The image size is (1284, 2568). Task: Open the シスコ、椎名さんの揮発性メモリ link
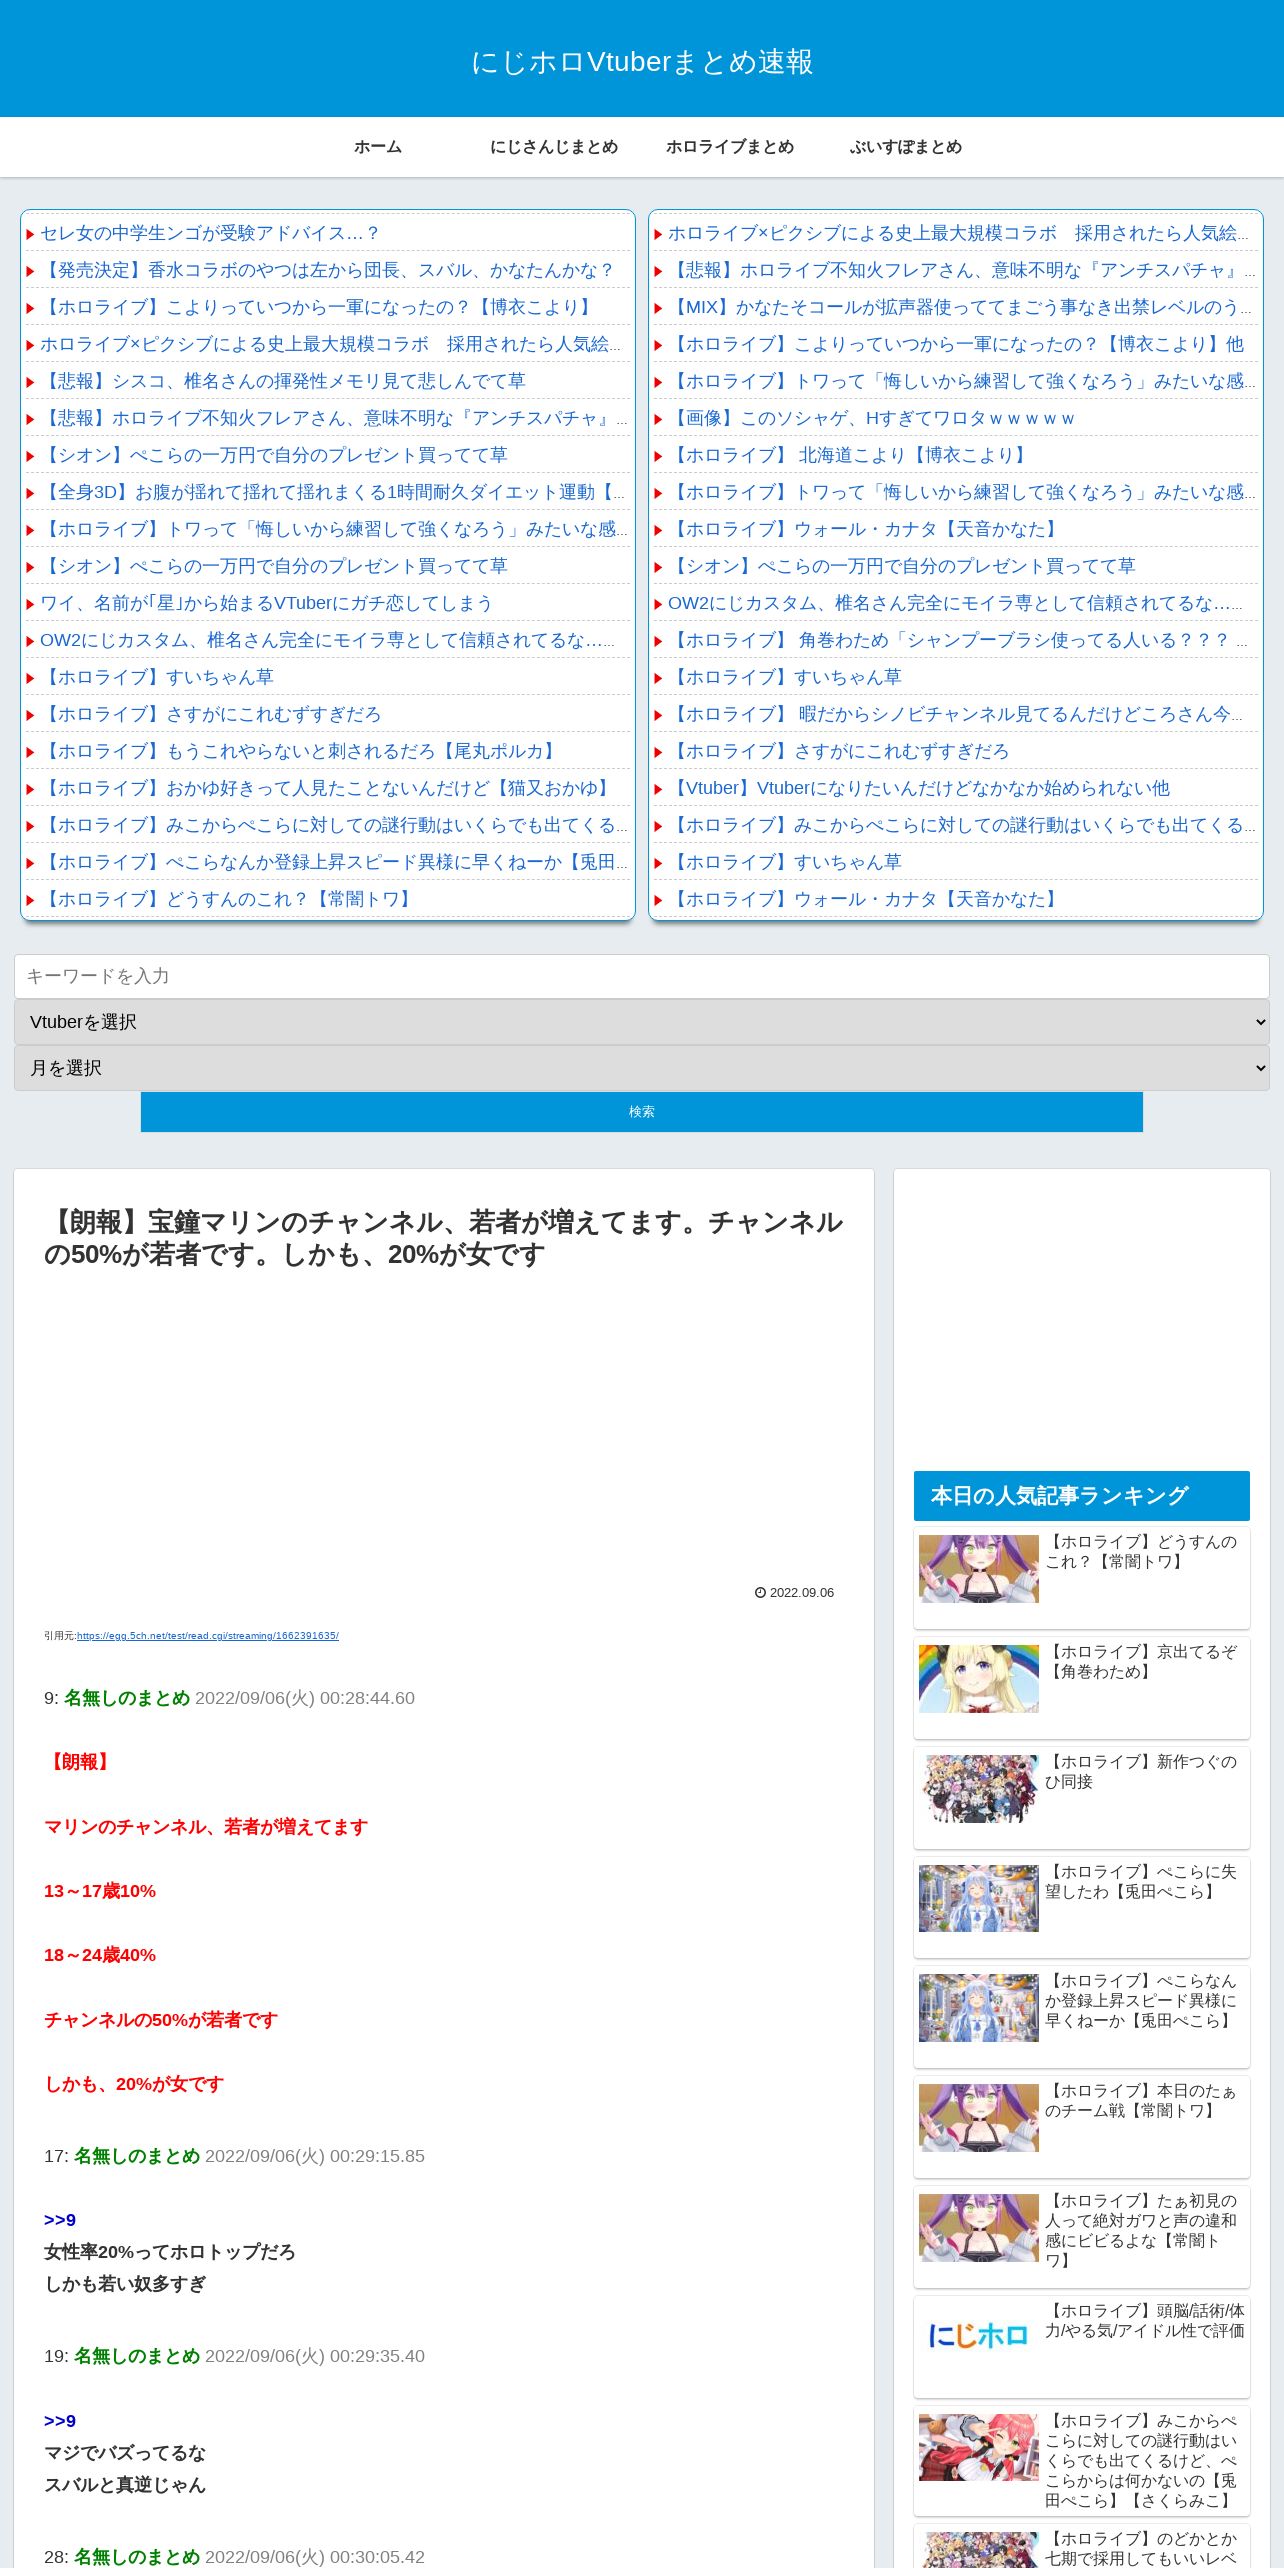(x=283, y=381)
